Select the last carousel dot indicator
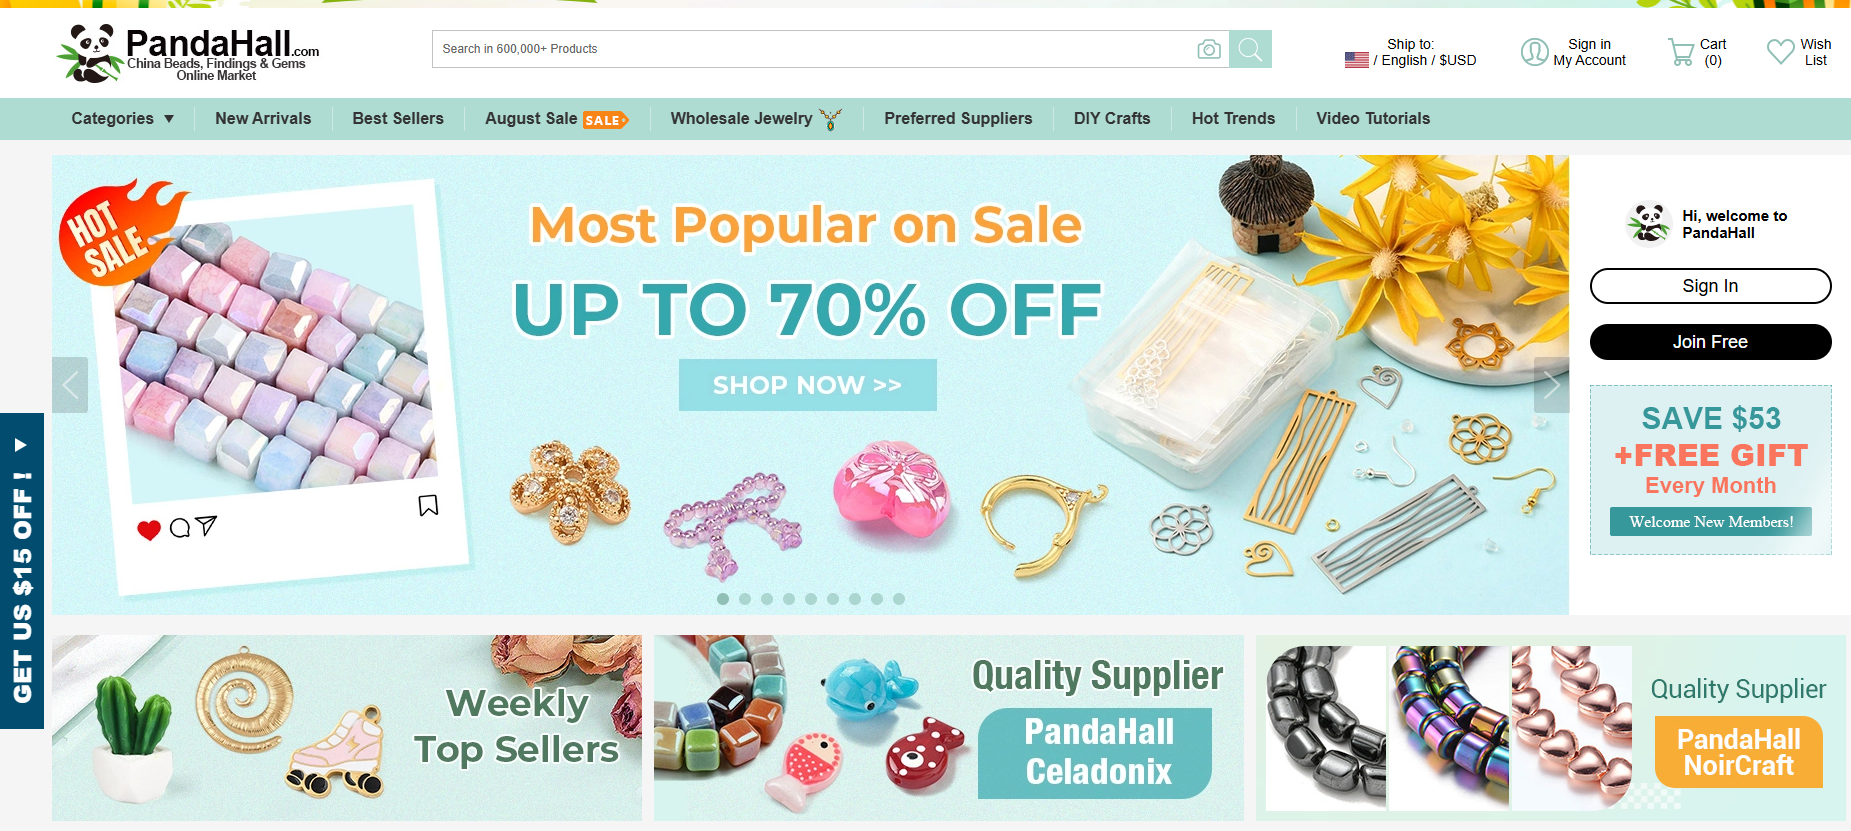The width and height of the screenshot is (1851, 831). [899, 599]
